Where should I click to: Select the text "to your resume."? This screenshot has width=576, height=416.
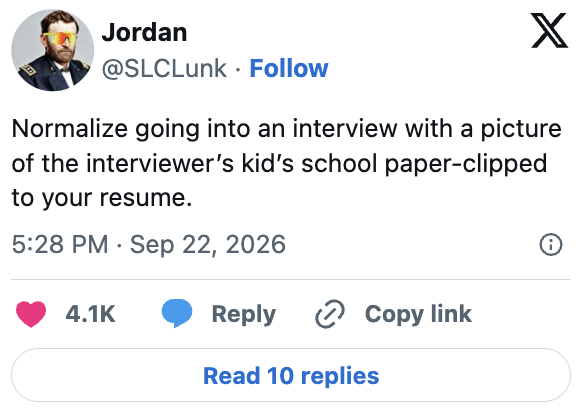click(x=102, y=198)
